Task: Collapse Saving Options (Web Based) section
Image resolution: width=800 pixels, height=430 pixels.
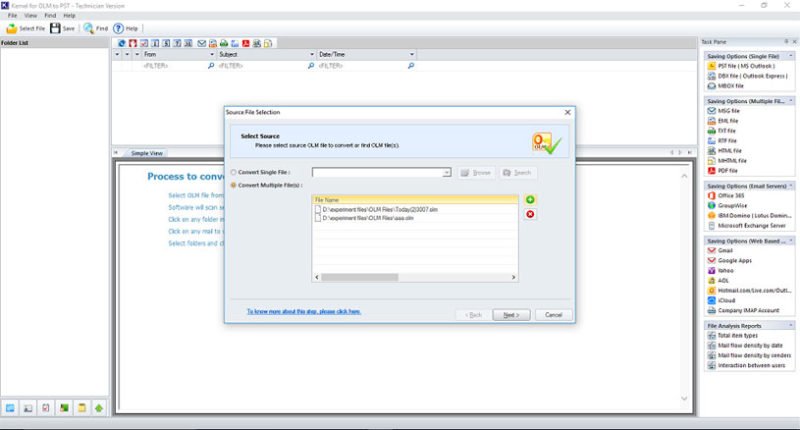Action: coord(791,241)
